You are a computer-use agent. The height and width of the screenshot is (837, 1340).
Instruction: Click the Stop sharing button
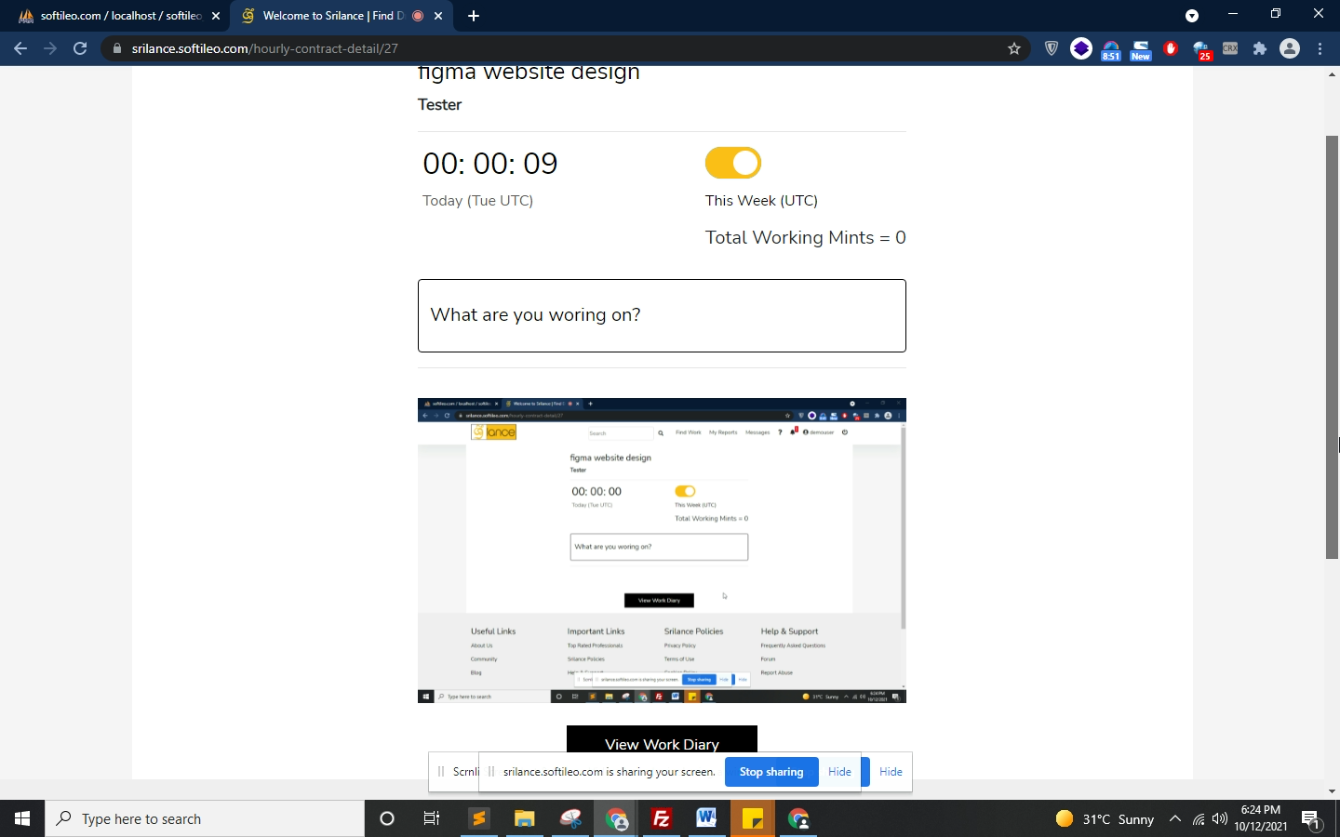pyautogui.click(x=771, y=772)
